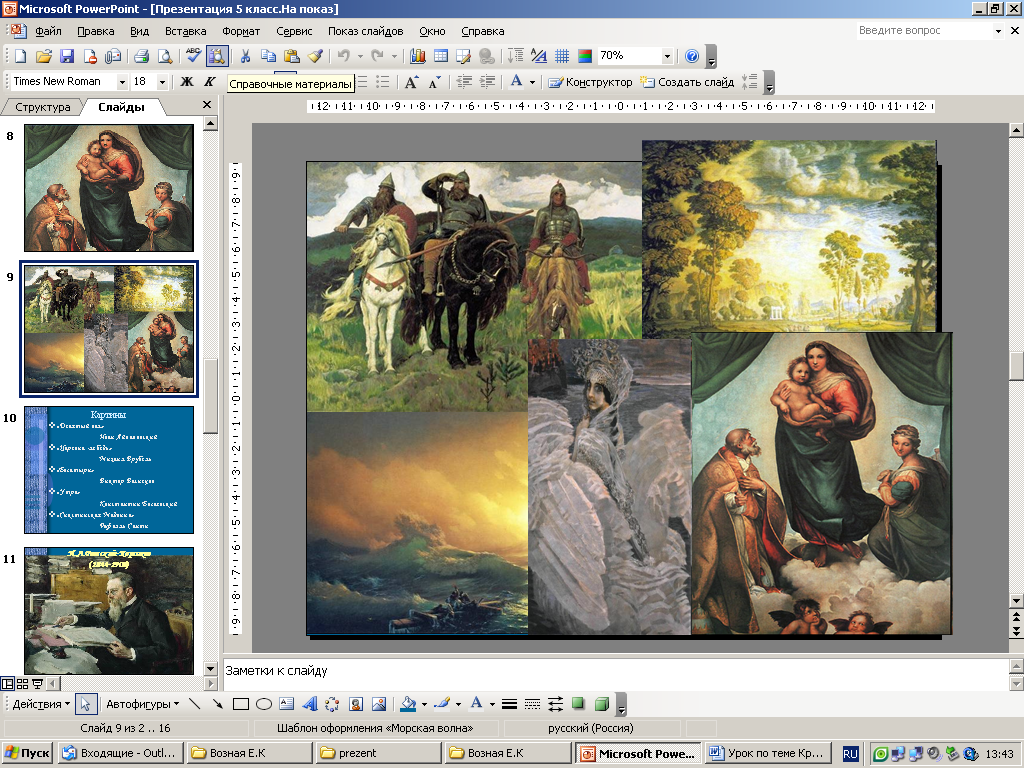Switch to Урок по теме taskbar document

click(769, 753)
